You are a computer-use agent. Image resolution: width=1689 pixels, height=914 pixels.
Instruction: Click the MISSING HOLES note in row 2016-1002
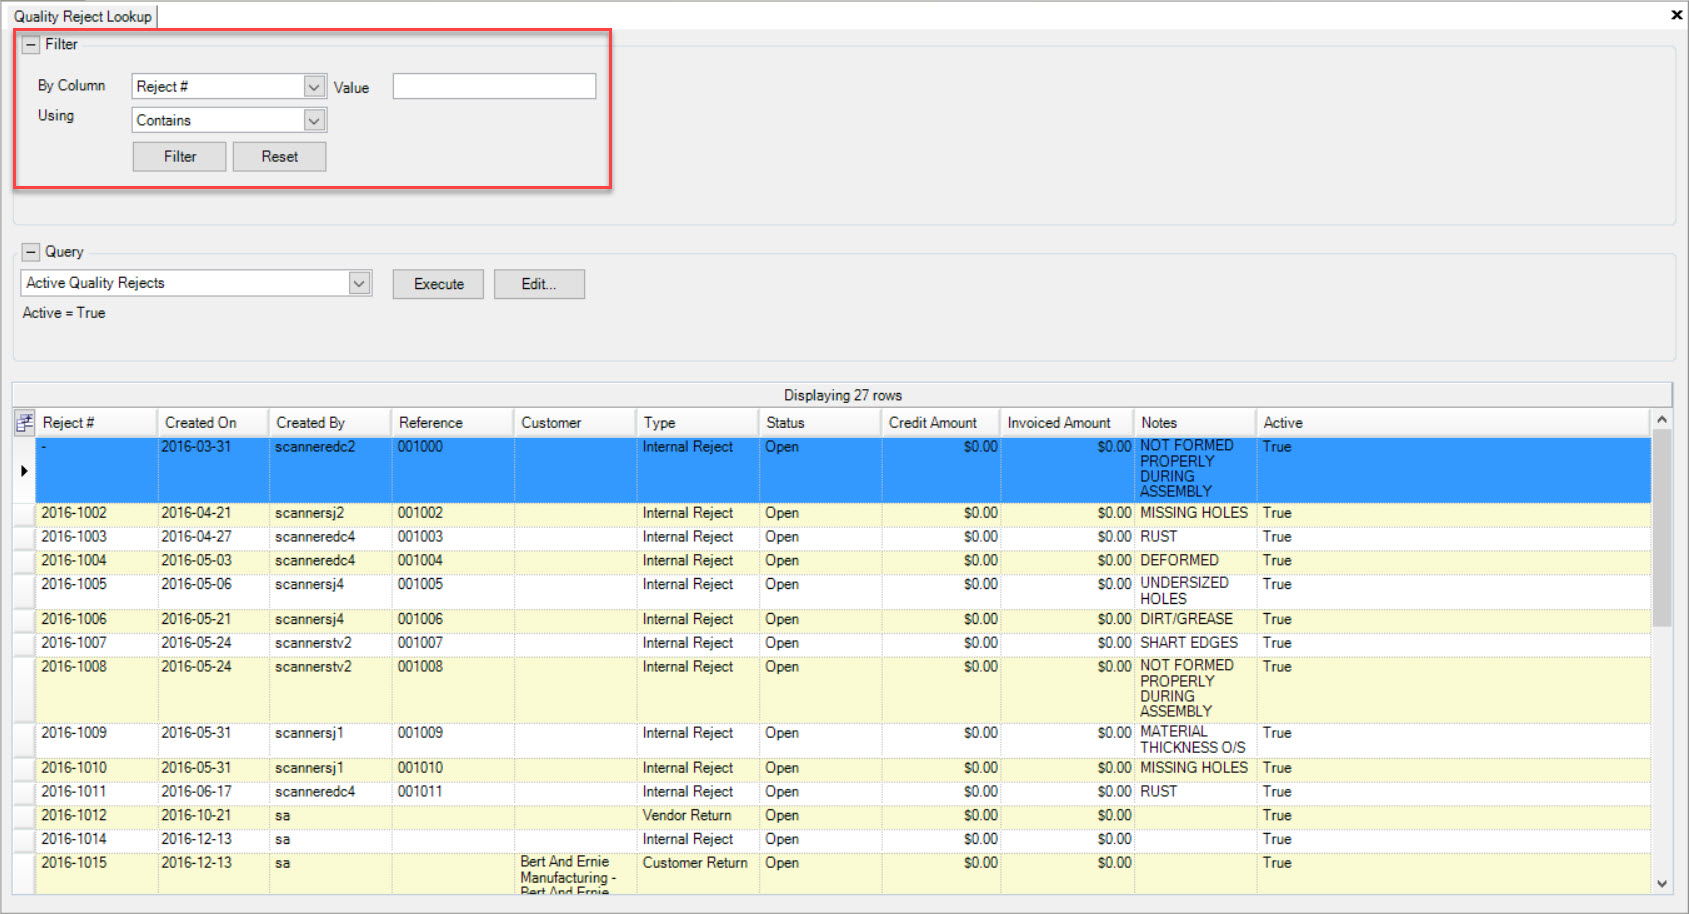tap(1195, 514)
